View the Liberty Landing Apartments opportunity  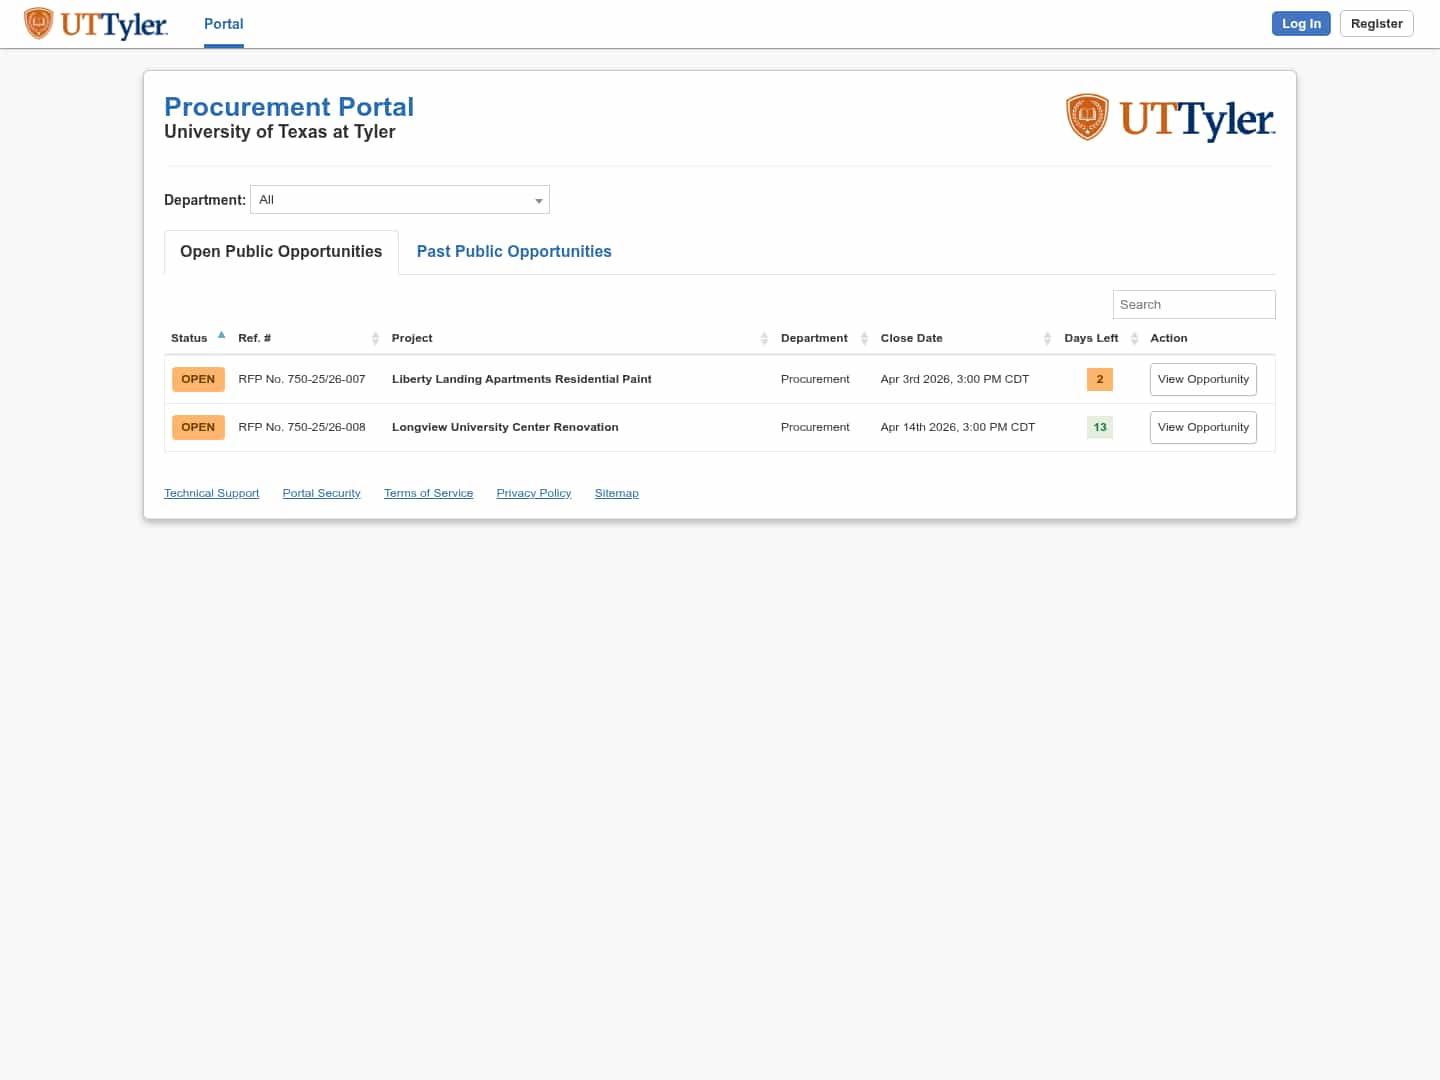(1203, 380)
